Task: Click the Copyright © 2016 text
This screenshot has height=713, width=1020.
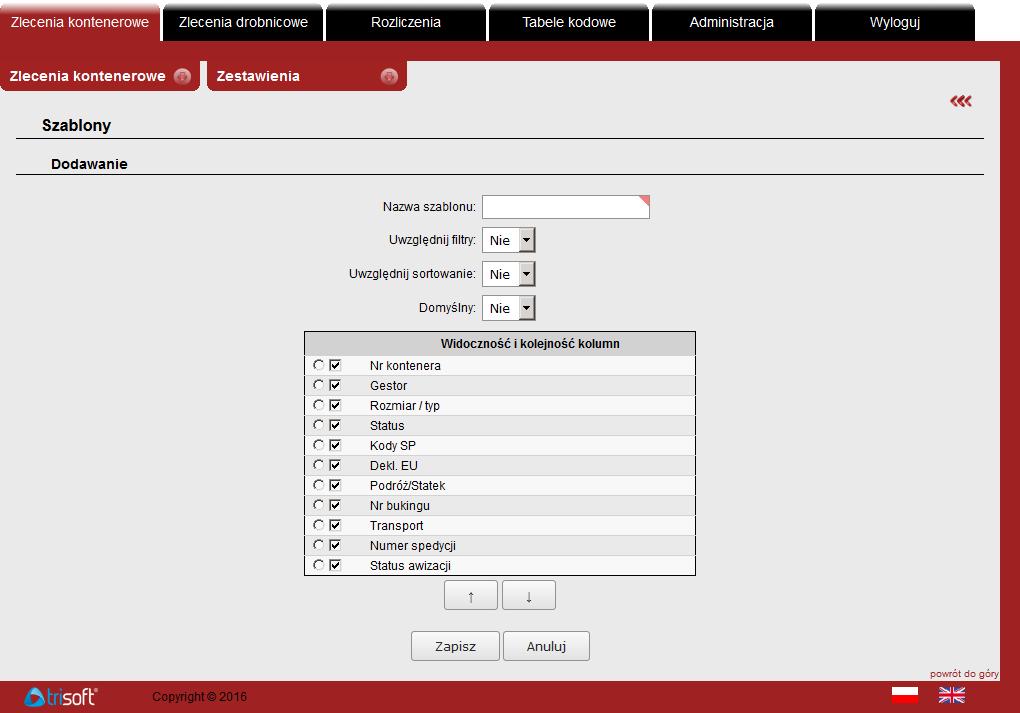Action: point(200,697)
